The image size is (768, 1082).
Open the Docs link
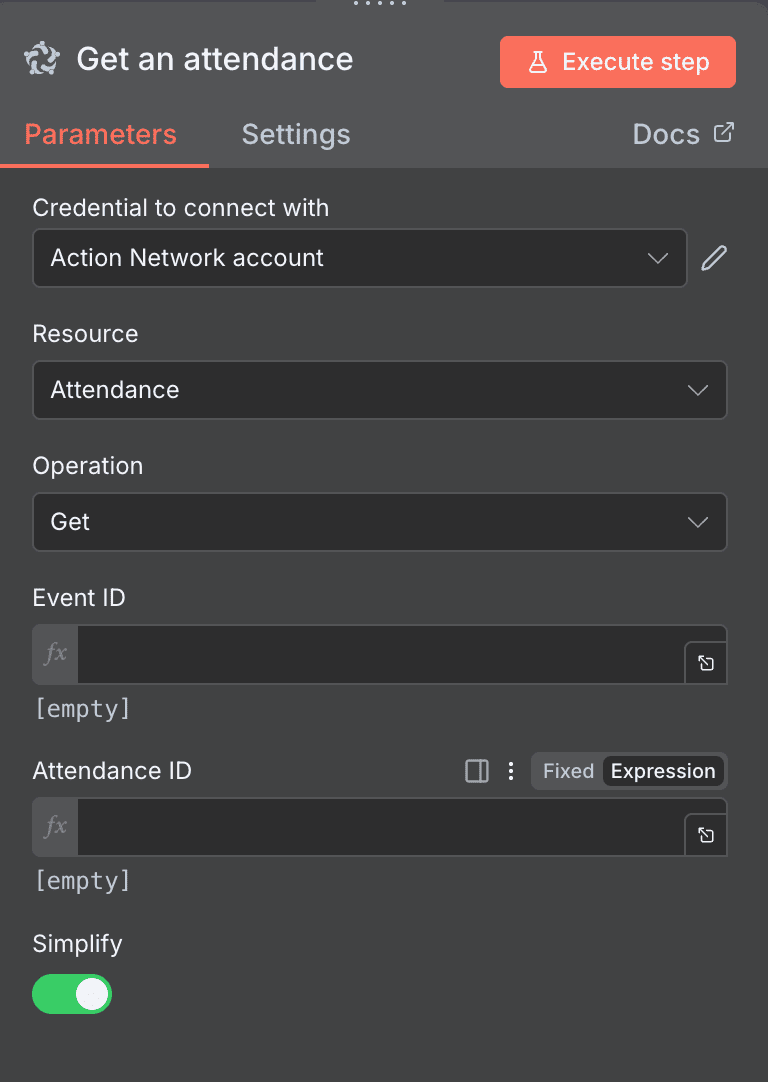(x=666, y=133)
